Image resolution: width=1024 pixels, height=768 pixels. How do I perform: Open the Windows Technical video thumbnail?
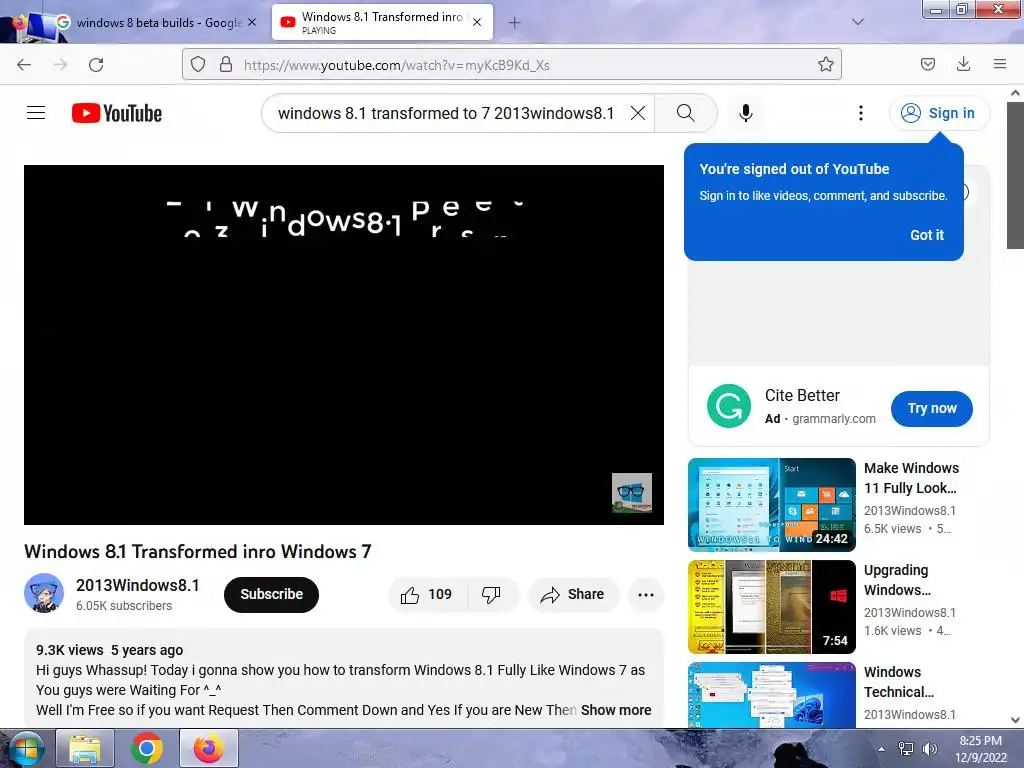[x=772, y=695]
